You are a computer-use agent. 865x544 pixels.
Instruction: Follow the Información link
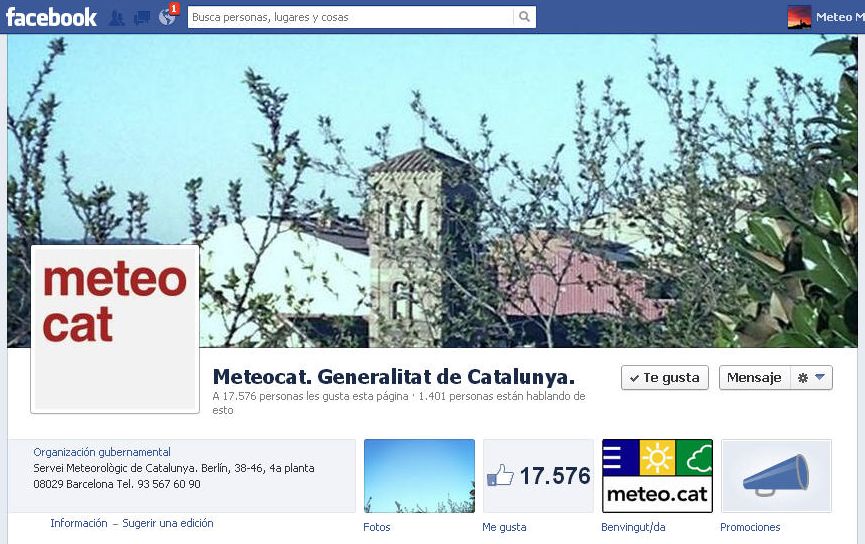point(79,523)
